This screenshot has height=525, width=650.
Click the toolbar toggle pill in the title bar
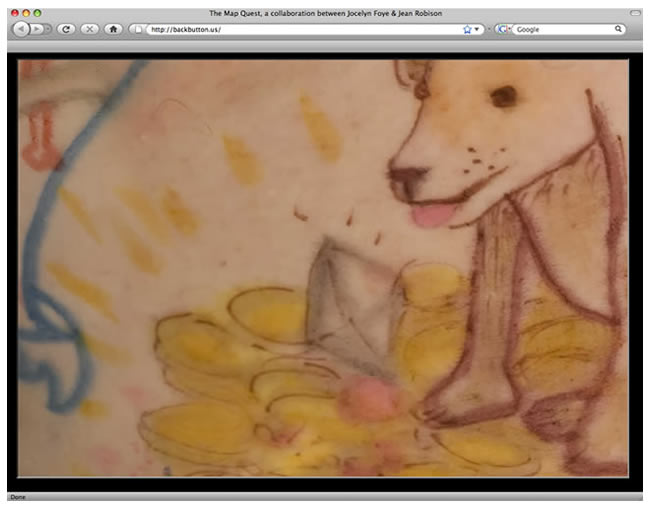coord(635,13)
